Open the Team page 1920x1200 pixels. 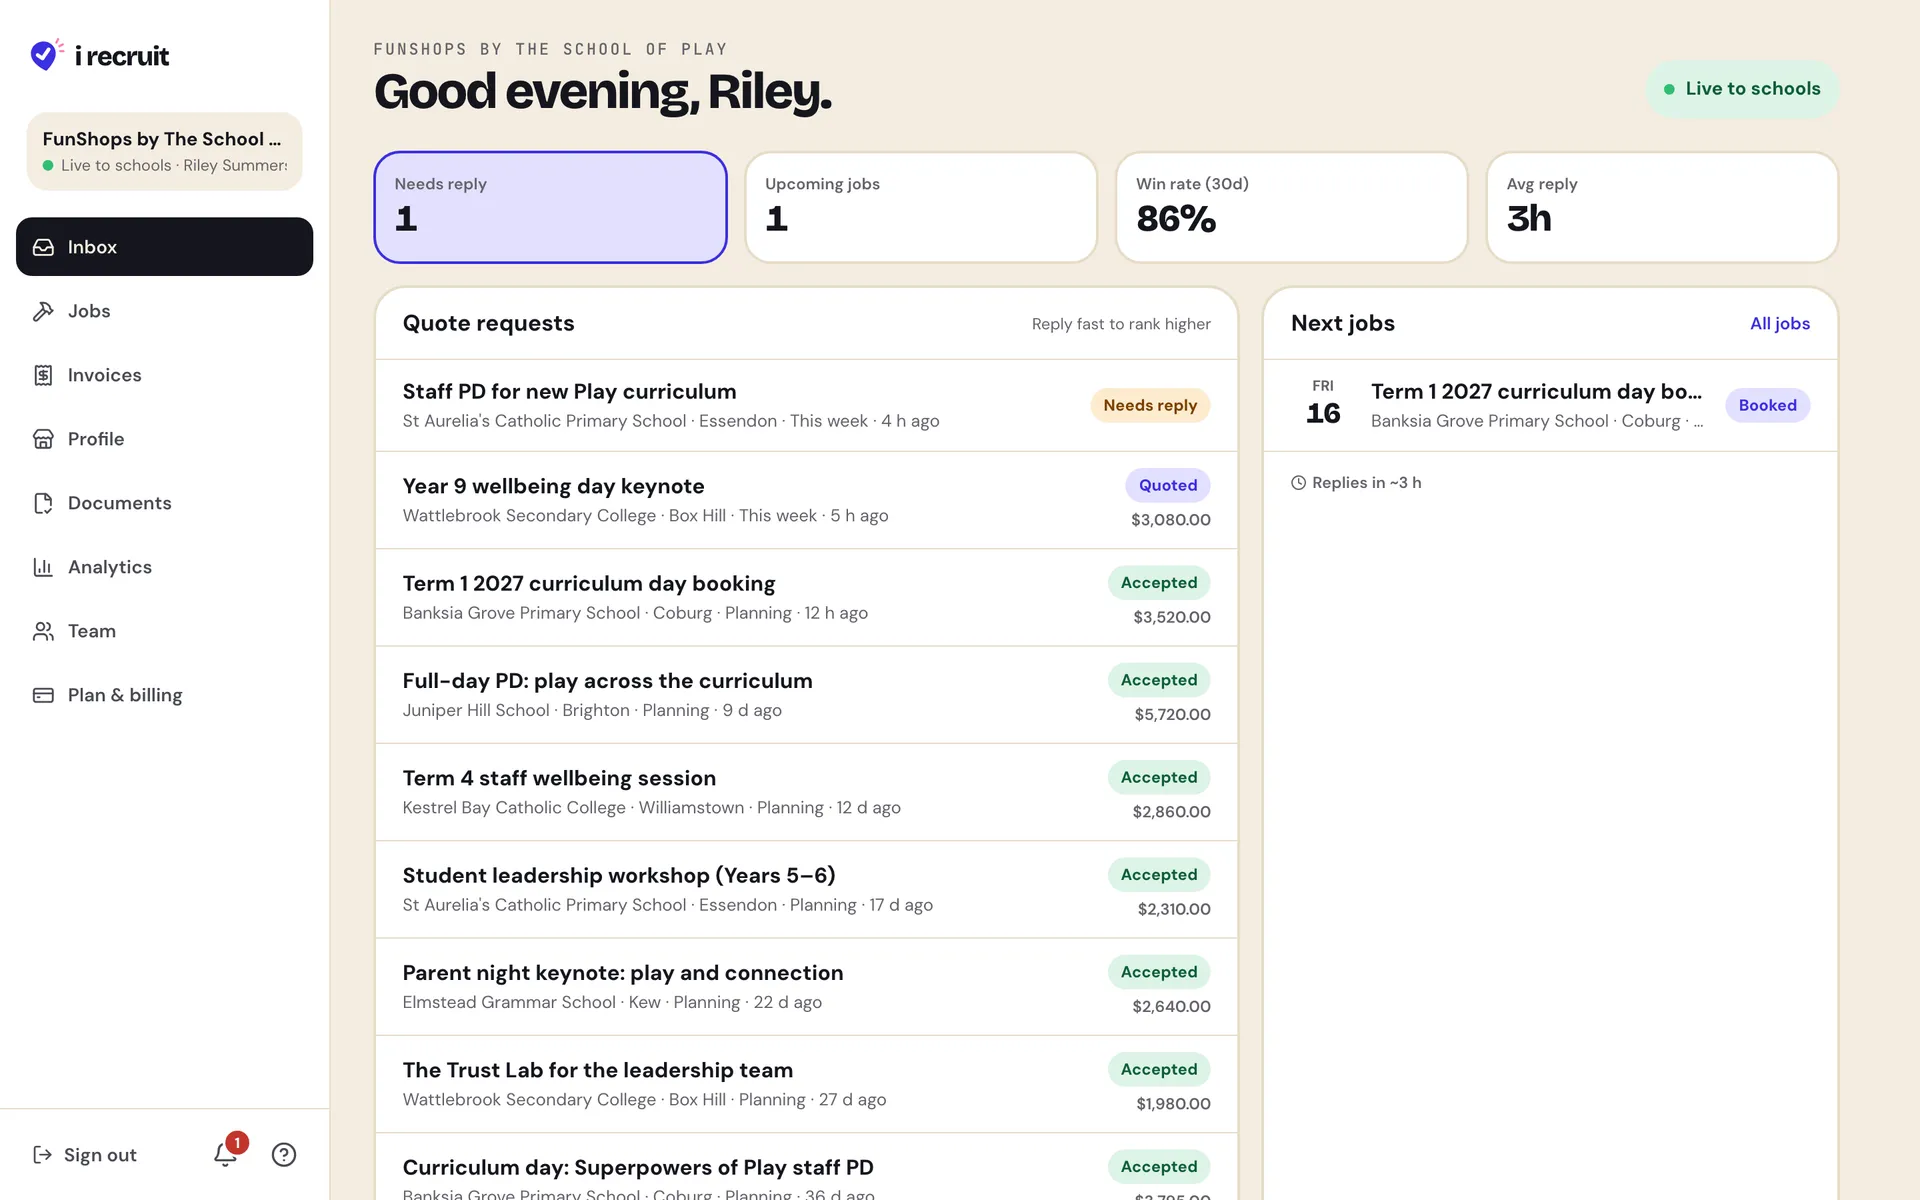(164, 631)
